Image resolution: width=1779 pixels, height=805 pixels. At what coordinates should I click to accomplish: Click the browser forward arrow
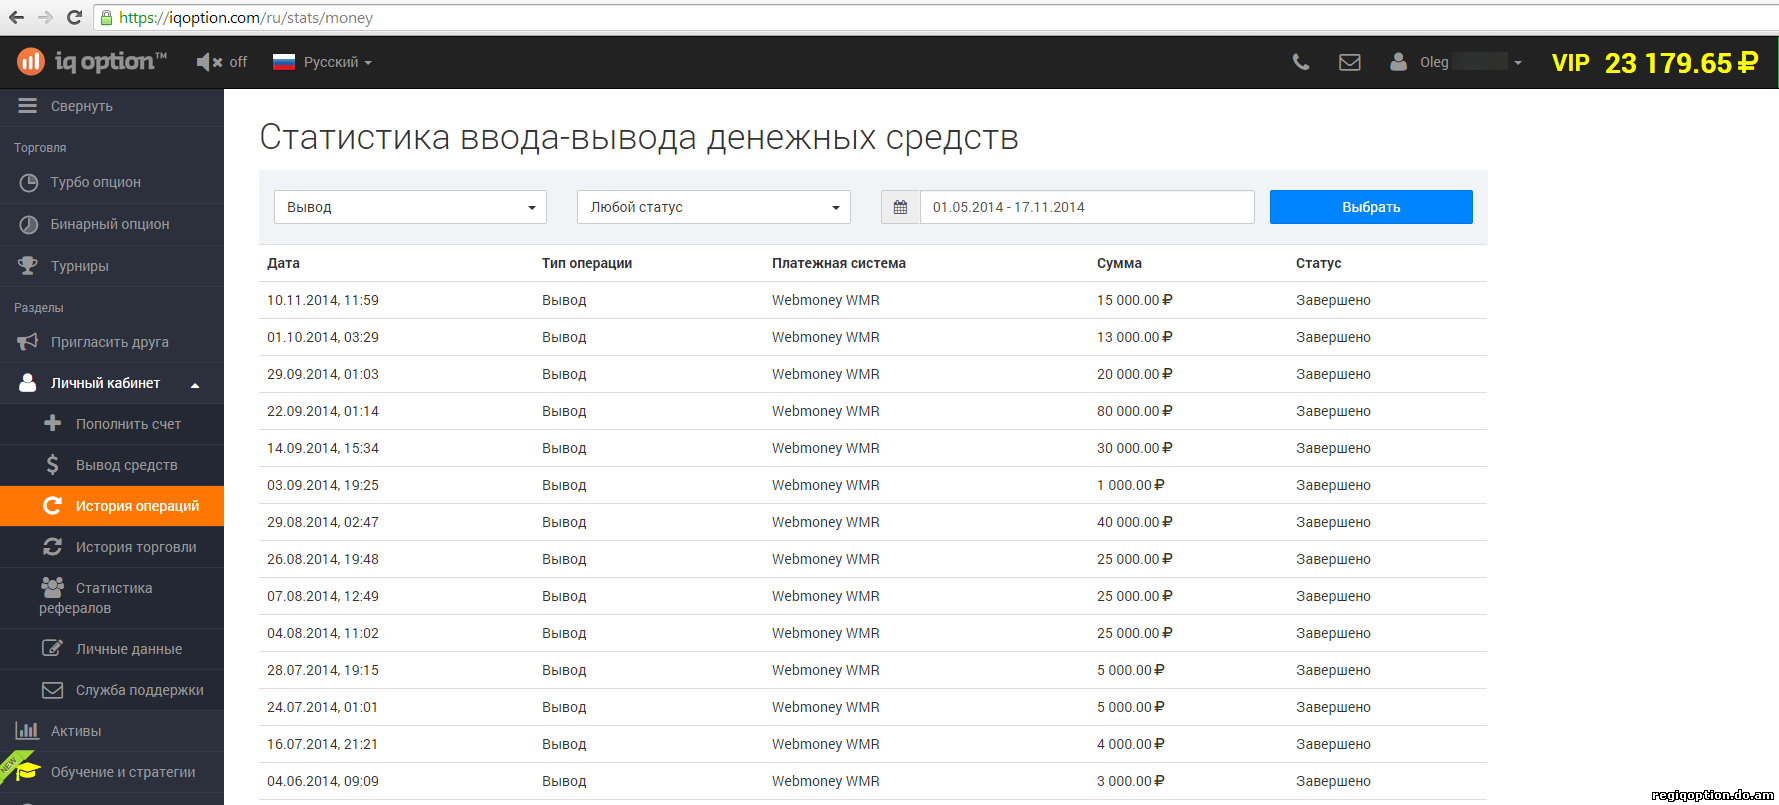[x=45, y=17]
